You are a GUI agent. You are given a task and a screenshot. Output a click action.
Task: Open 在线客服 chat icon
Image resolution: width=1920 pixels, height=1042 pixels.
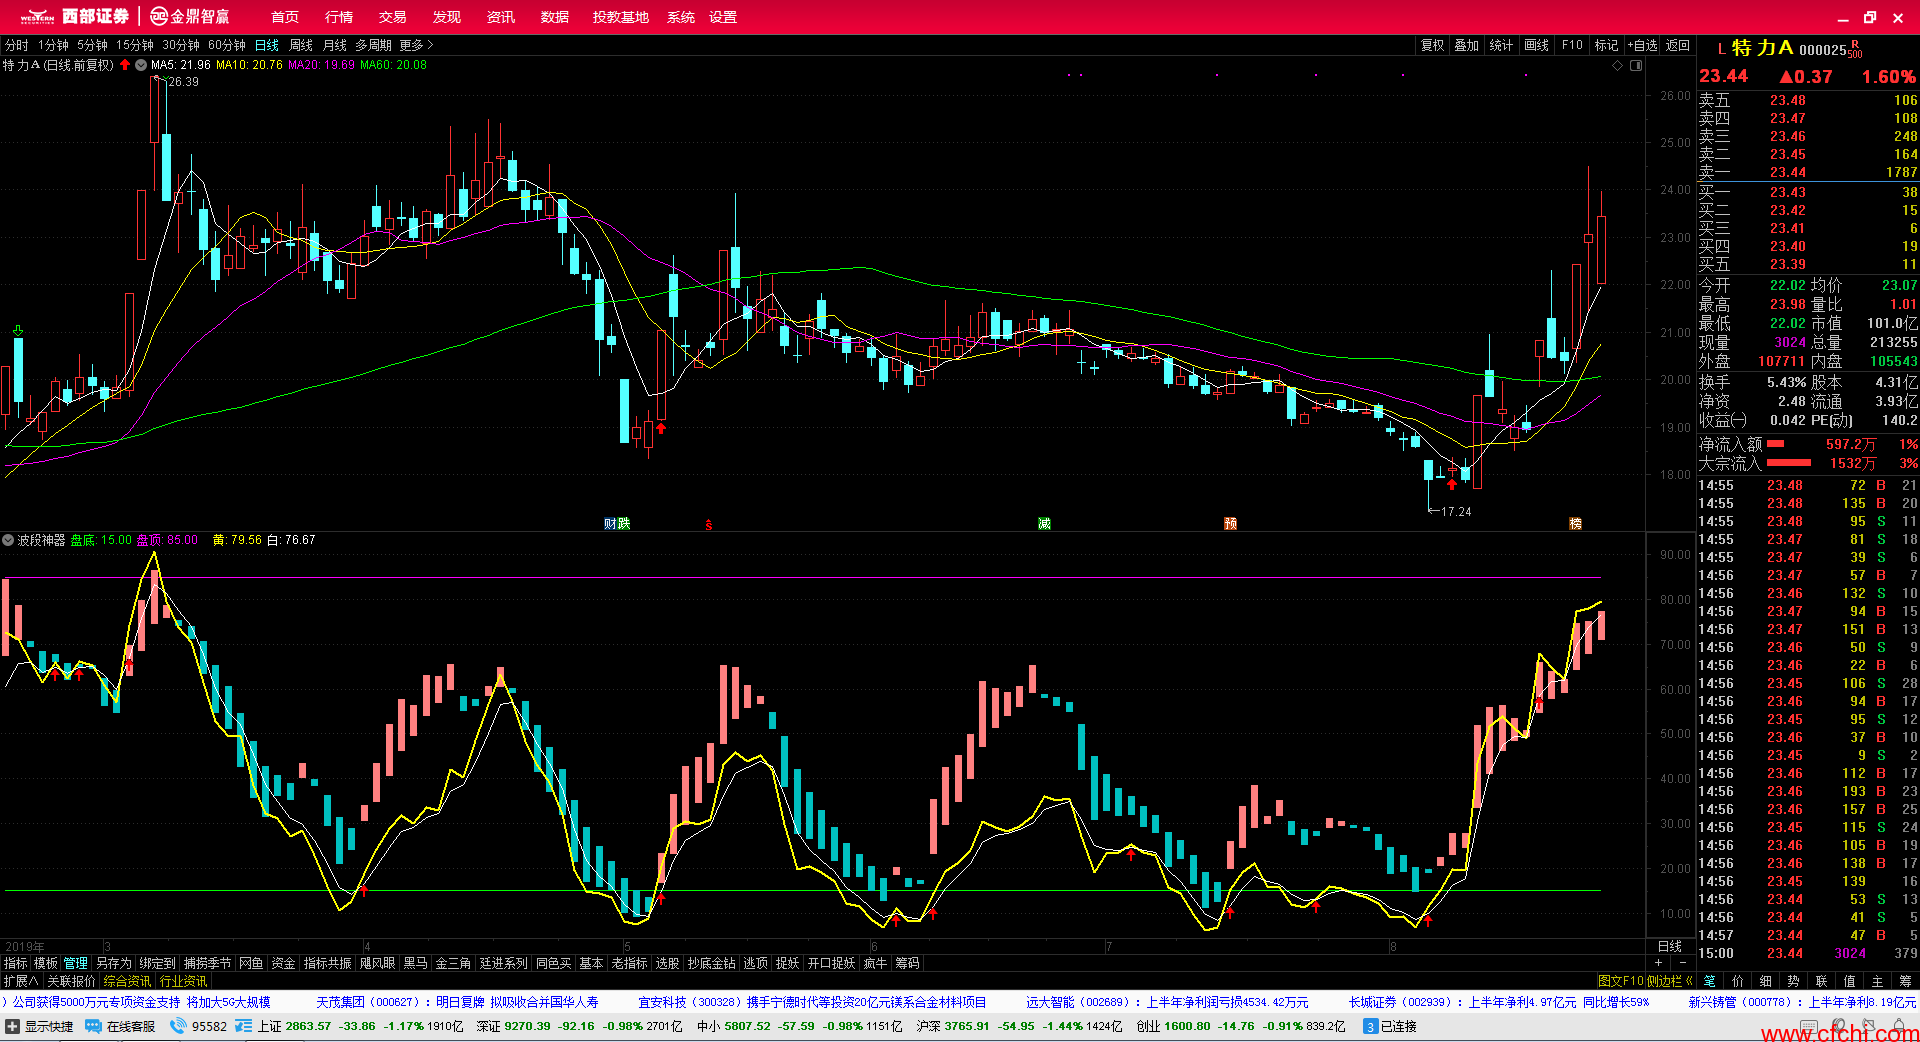(93, 1026)
